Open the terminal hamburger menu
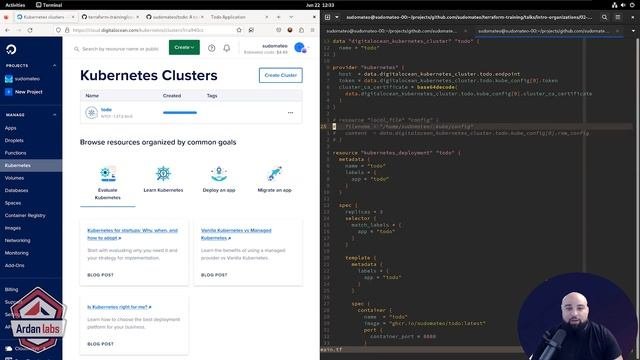The width and height of the screenshot is (640, 360). 618,17
